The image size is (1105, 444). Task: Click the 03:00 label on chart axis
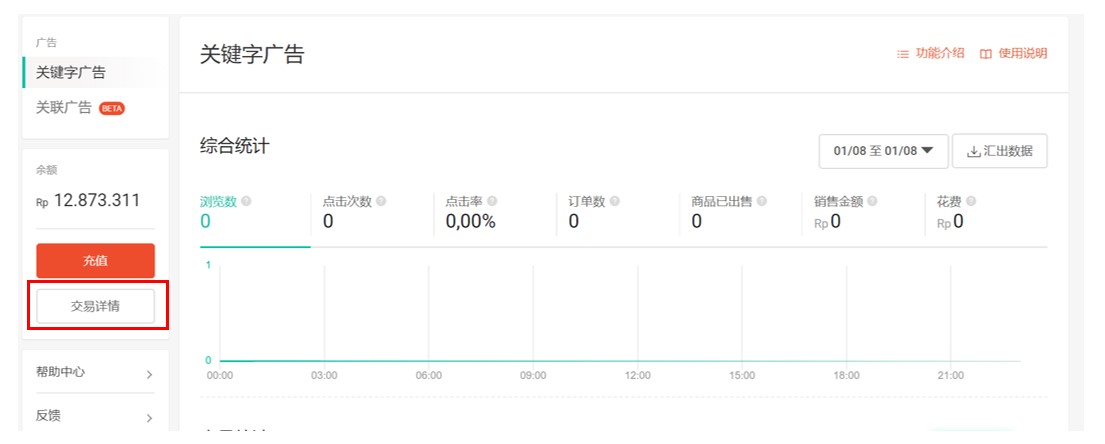click(x=324, y=376)
